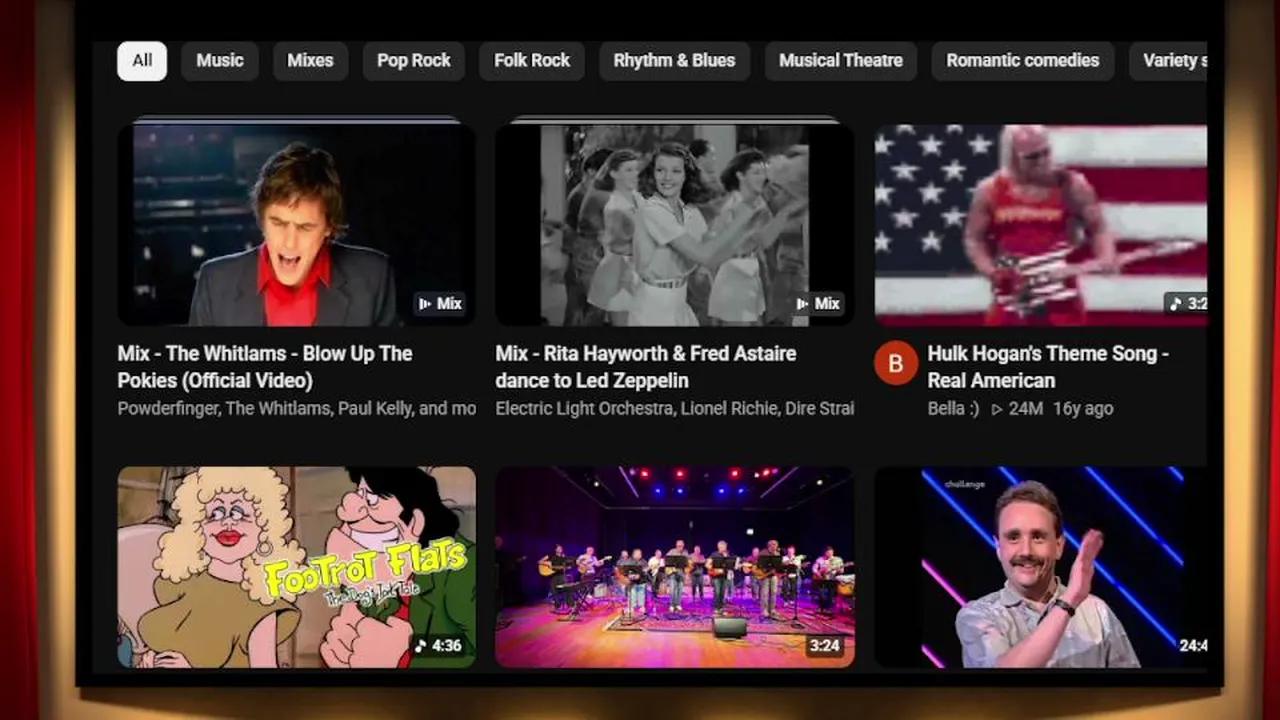This screenshot has width=1280, height=720.
Task: Choose the Pop Rock category chip
Action: coord(414,60)
